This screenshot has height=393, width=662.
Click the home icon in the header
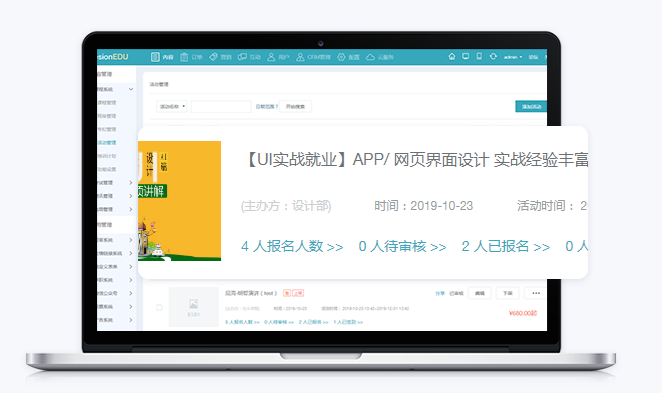452,56
